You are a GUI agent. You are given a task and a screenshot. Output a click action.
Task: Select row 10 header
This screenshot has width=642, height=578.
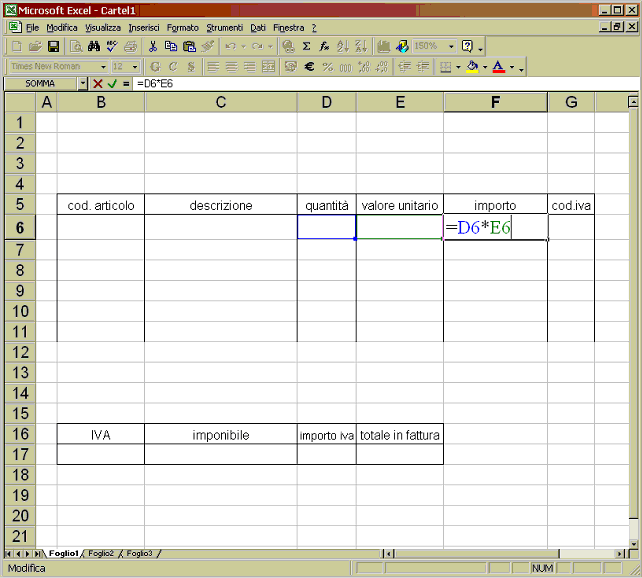click(x=20, y=312)
